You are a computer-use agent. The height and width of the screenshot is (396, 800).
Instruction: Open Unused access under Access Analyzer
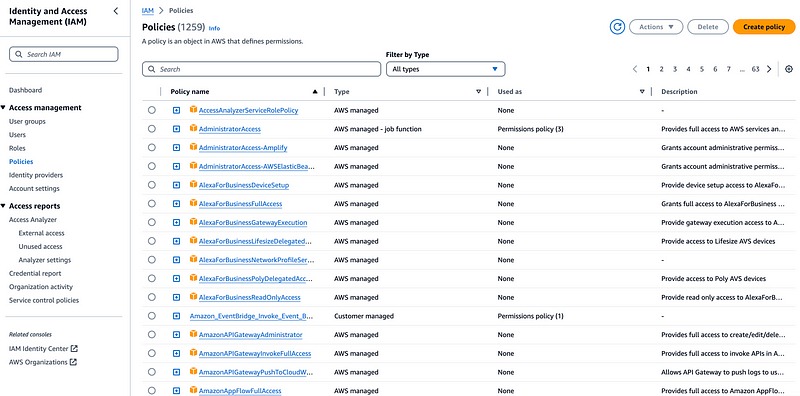(40, 246)
